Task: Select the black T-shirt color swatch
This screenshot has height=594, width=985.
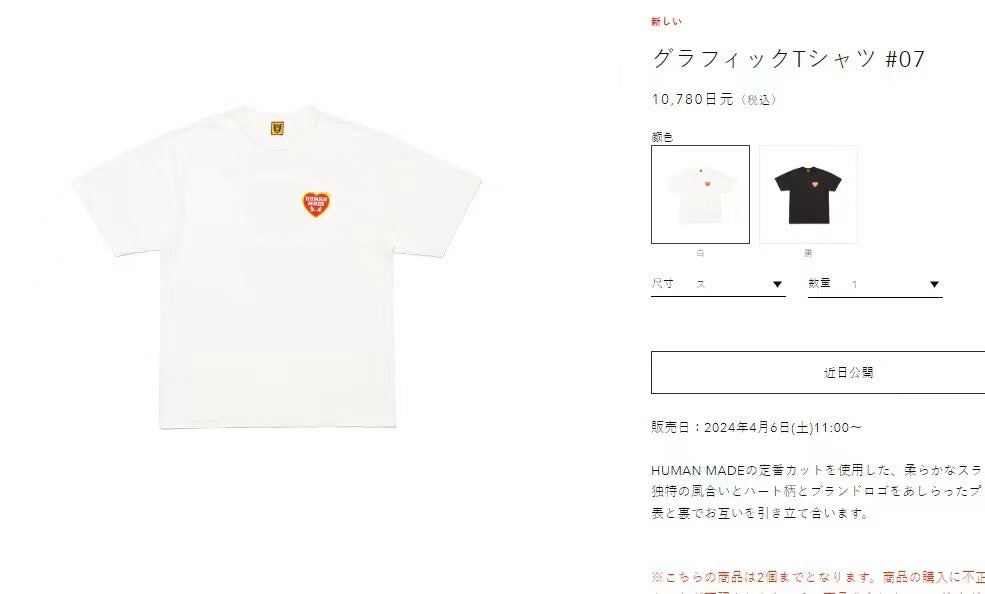Action: click(x=808, y=195)
